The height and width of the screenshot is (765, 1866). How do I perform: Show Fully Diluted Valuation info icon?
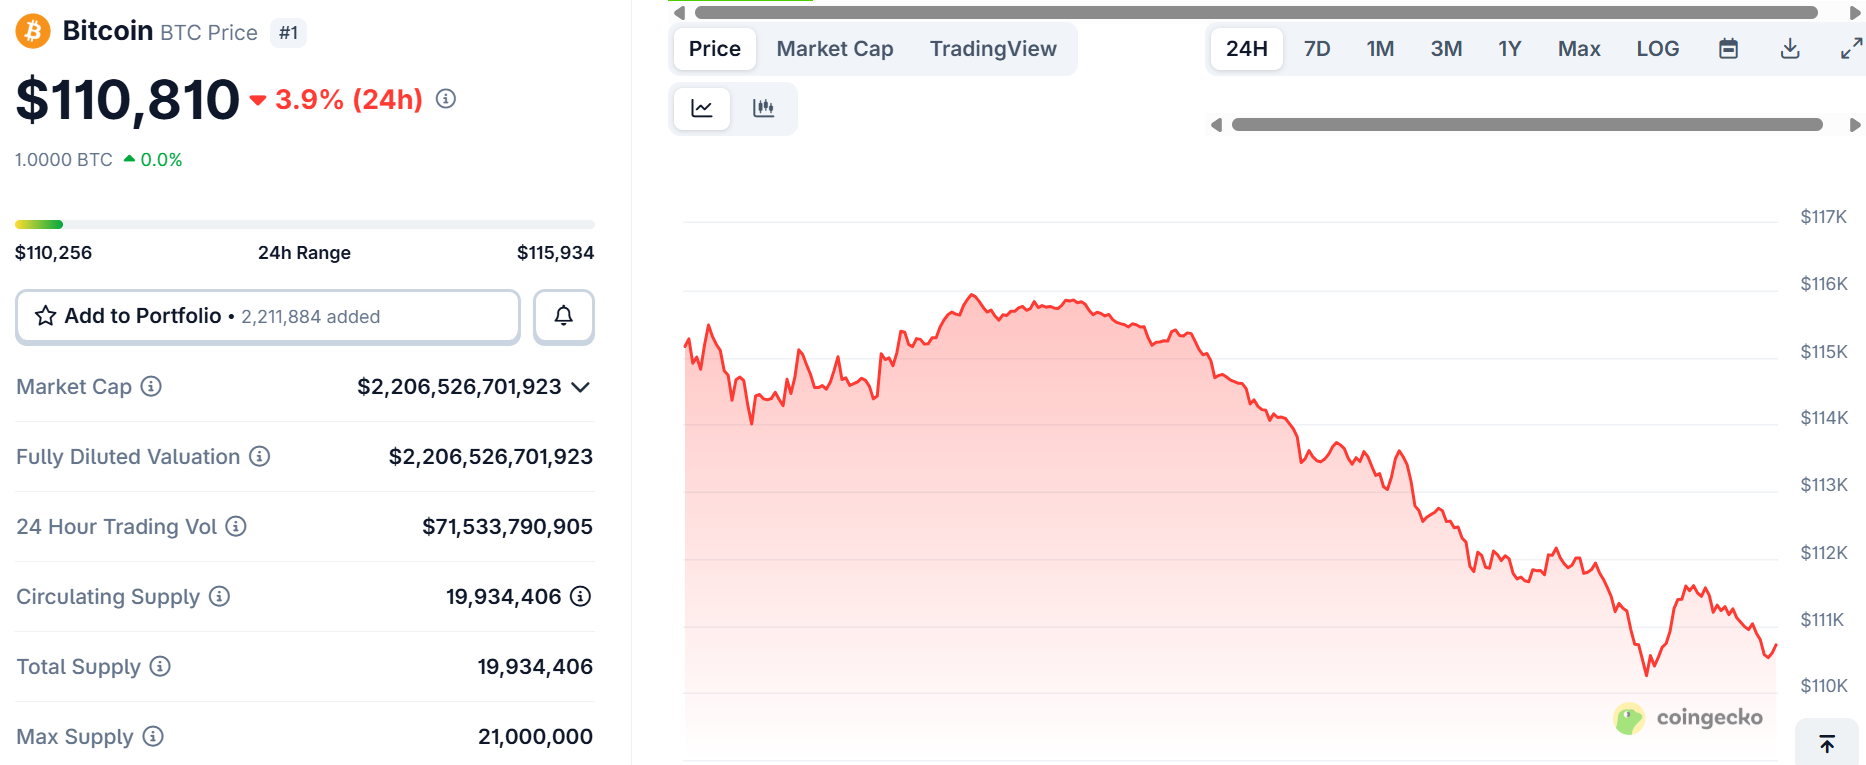point(260,456)
